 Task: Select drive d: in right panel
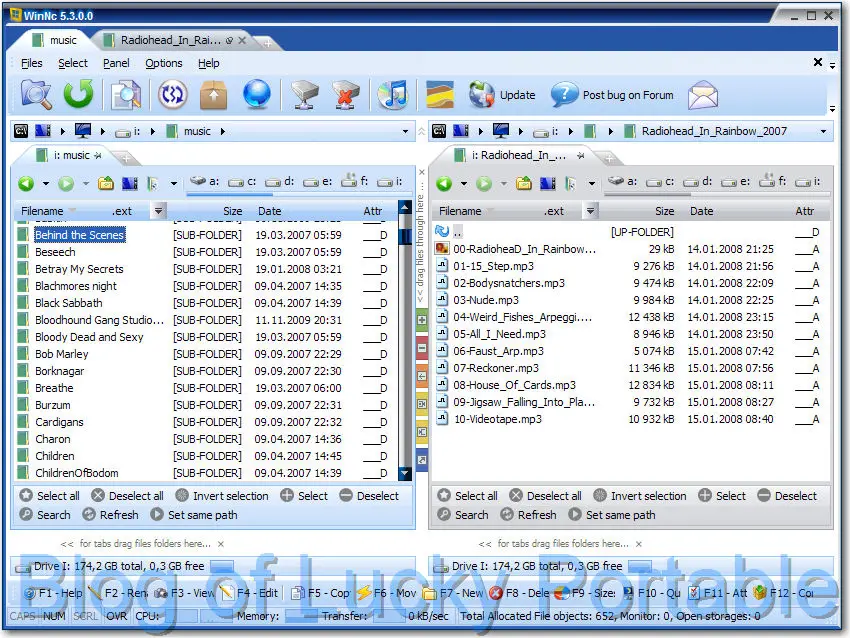[697, 182]
